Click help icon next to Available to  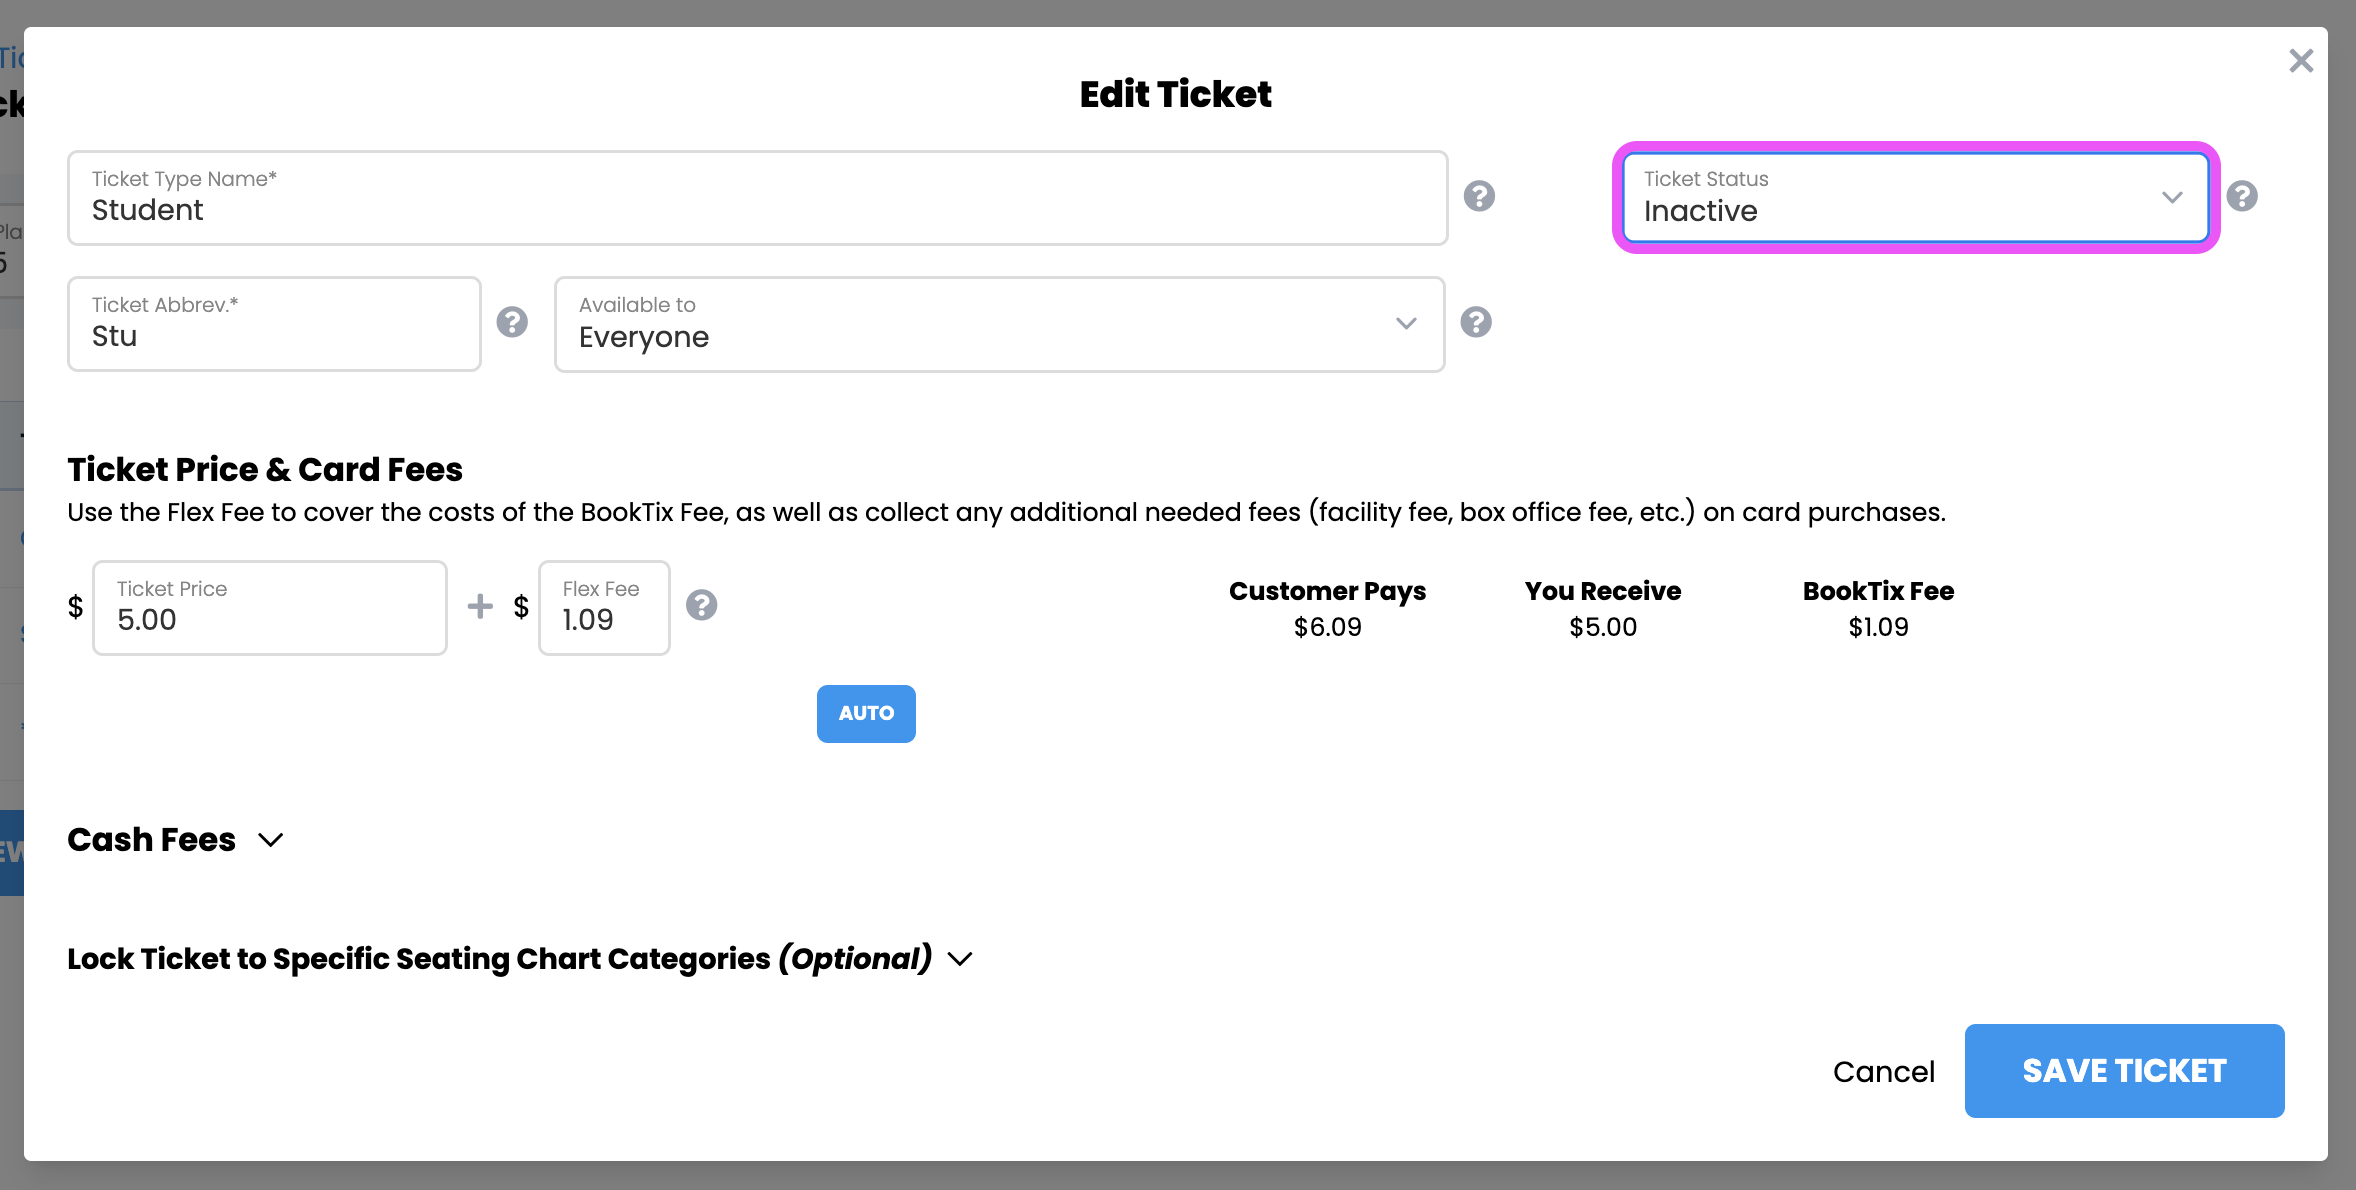1476,322
